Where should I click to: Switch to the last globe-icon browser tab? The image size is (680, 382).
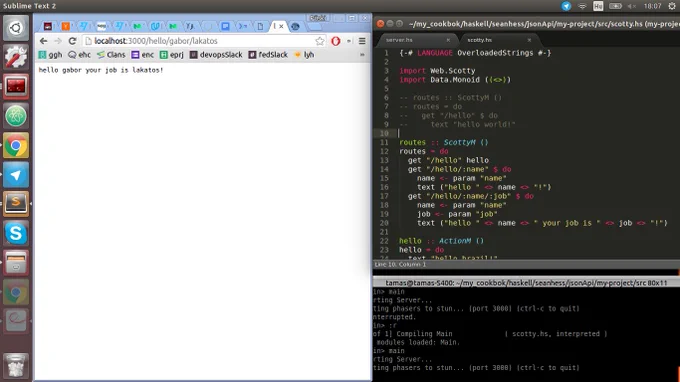coord(295,26)
